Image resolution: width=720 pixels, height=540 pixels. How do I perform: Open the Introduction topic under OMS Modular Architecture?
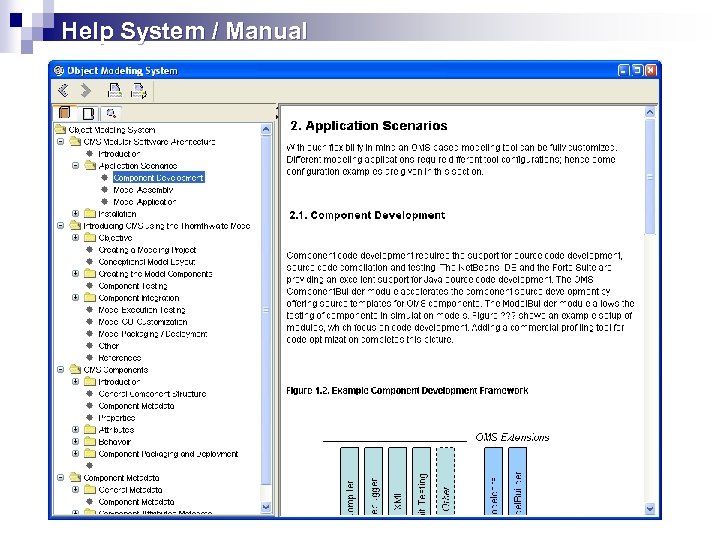119,154
